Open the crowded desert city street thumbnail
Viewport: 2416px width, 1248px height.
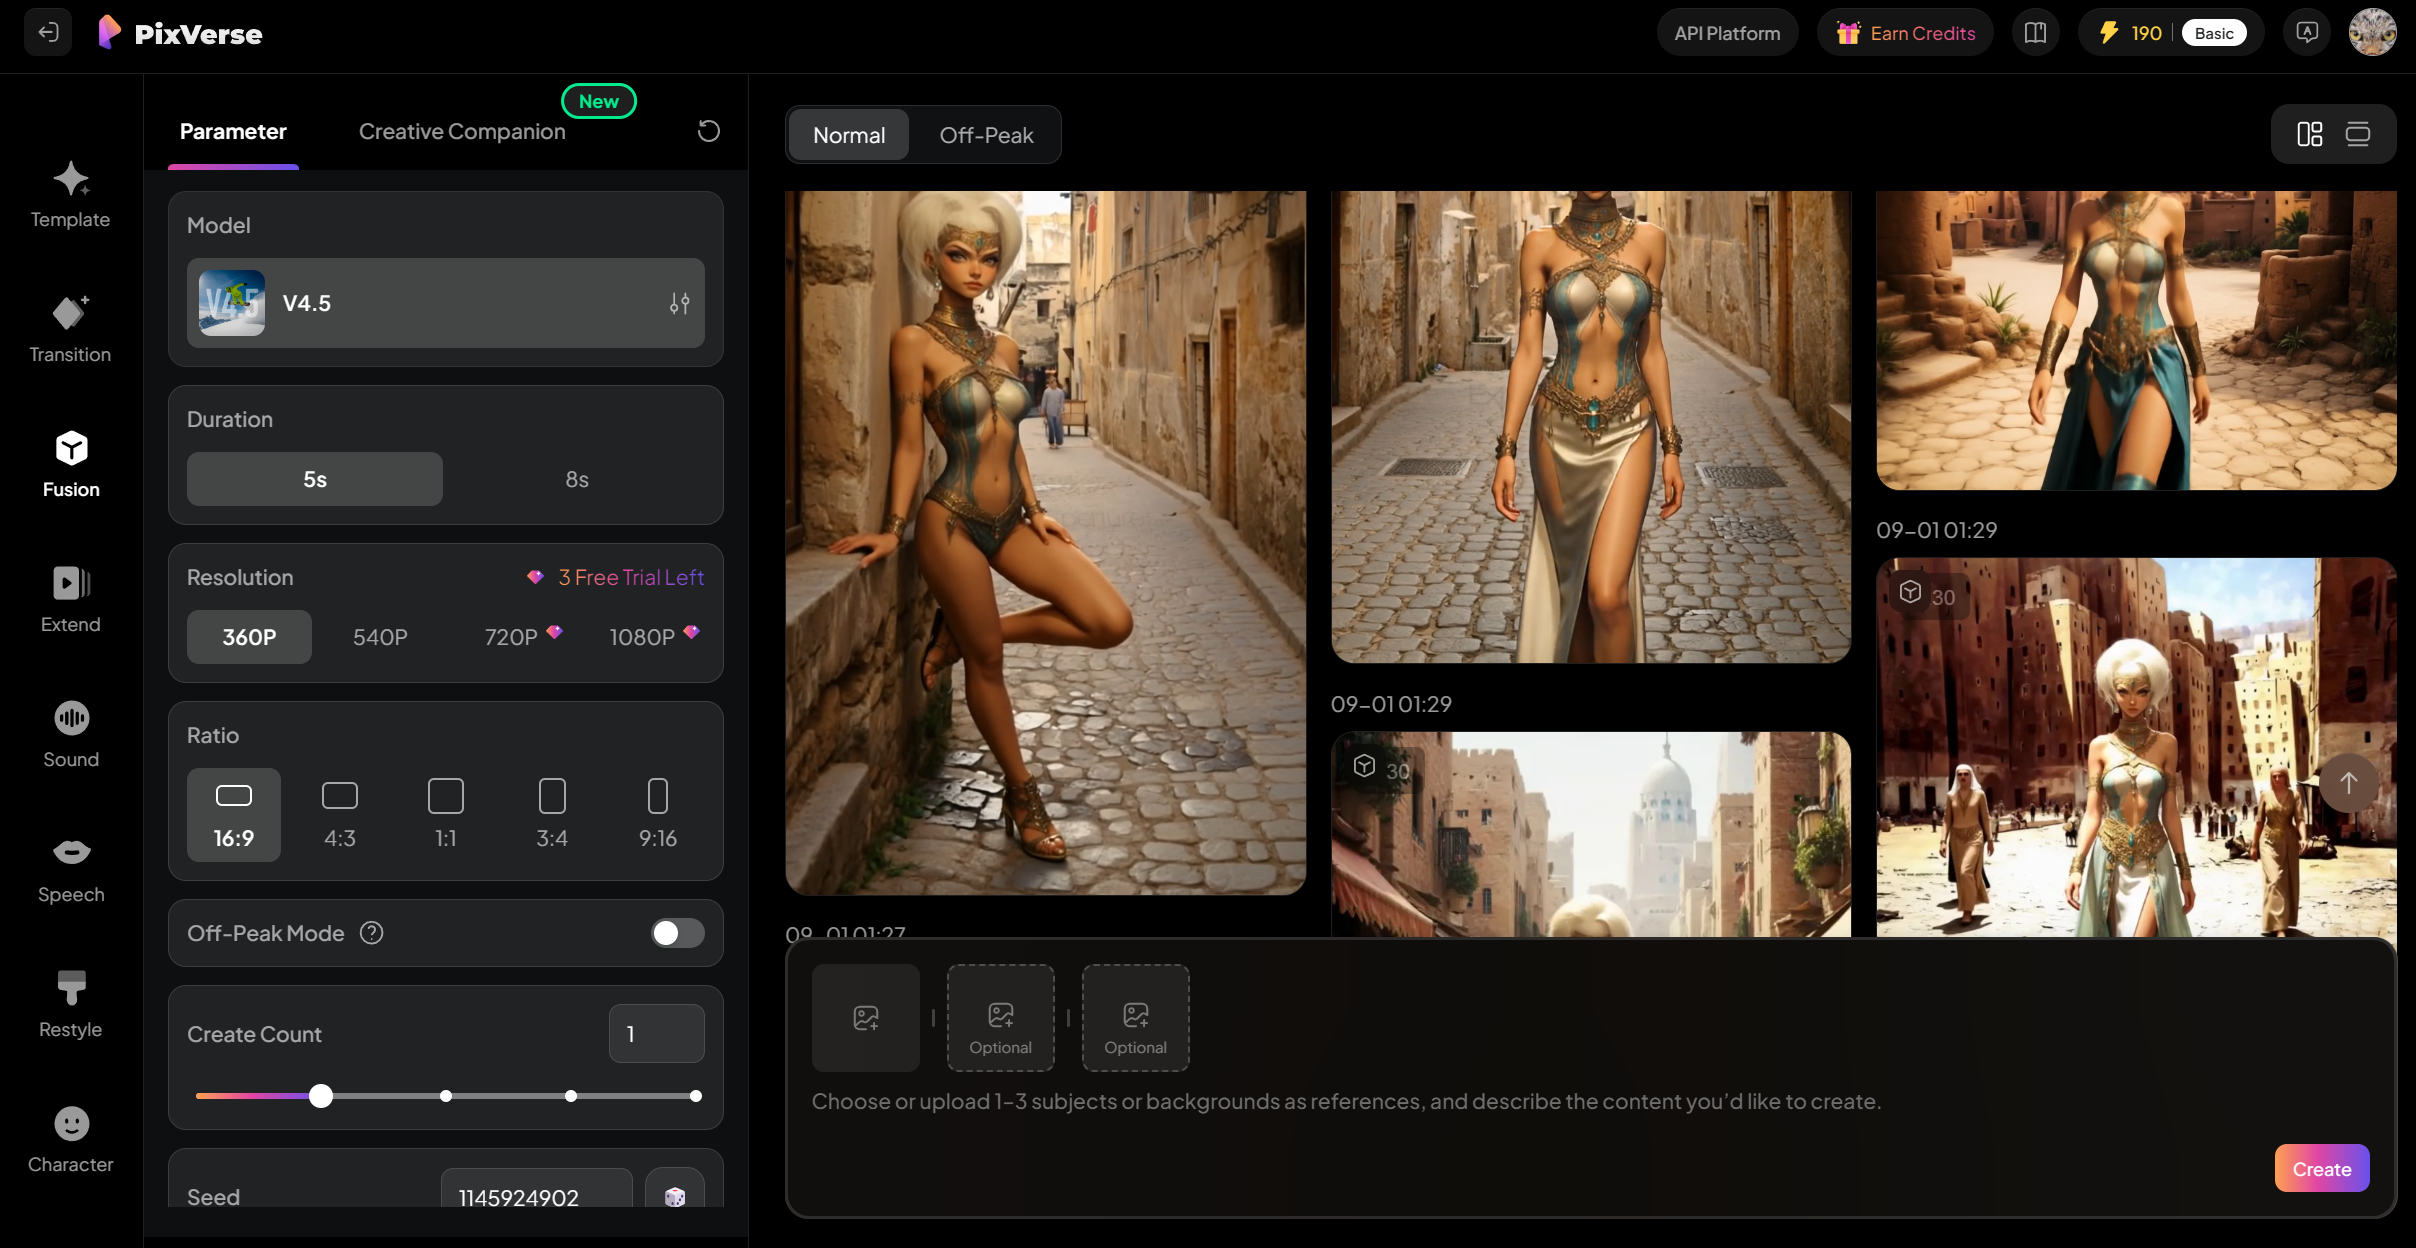click(x=2136, y=747)
